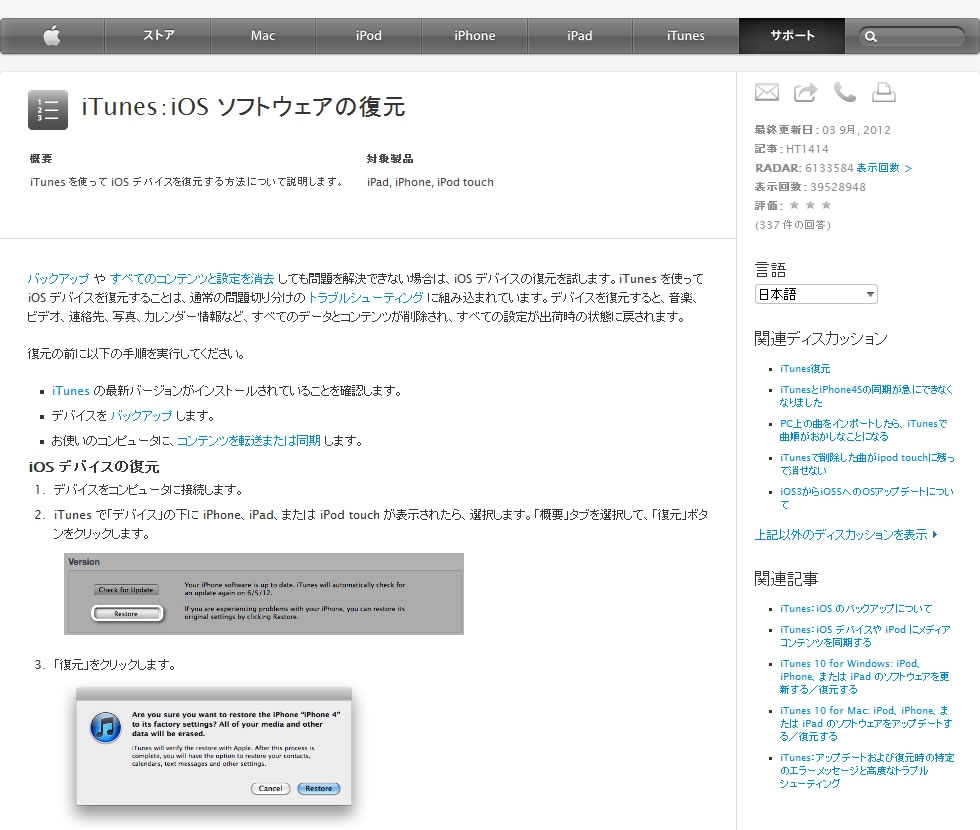The height and width of the screenshot is (830, 980).
Task: Click the iOS デバイスの復元 heading
Action: pos(94,467)
